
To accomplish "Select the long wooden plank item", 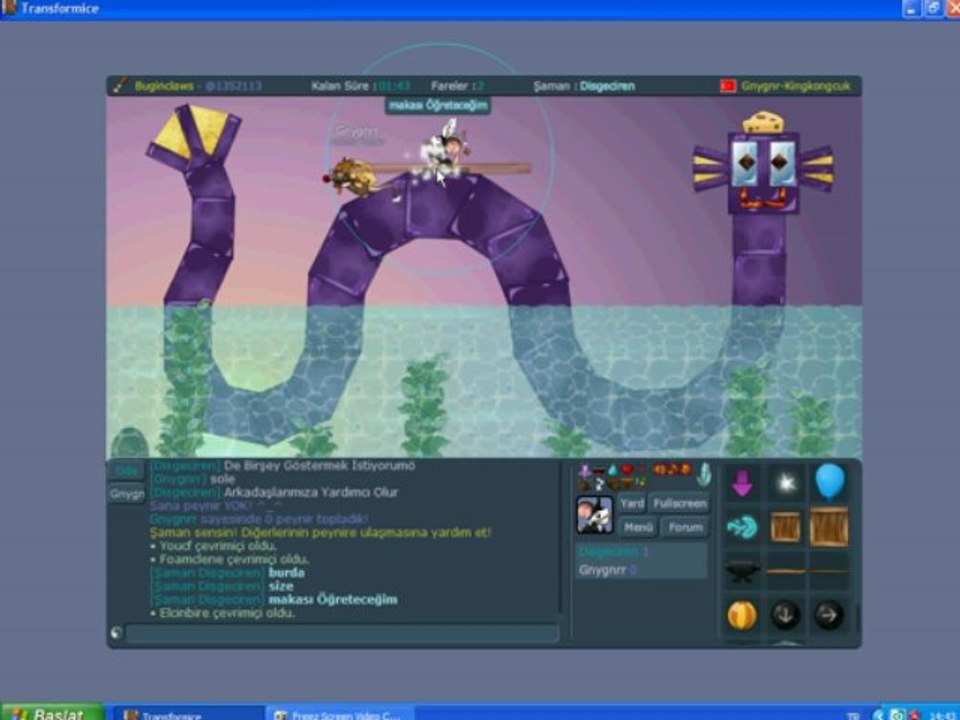I will (829, 572).
